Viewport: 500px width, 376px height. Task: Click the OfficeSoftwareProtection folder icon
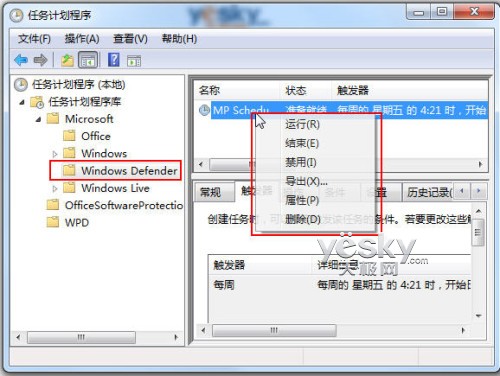coord(53,205)
